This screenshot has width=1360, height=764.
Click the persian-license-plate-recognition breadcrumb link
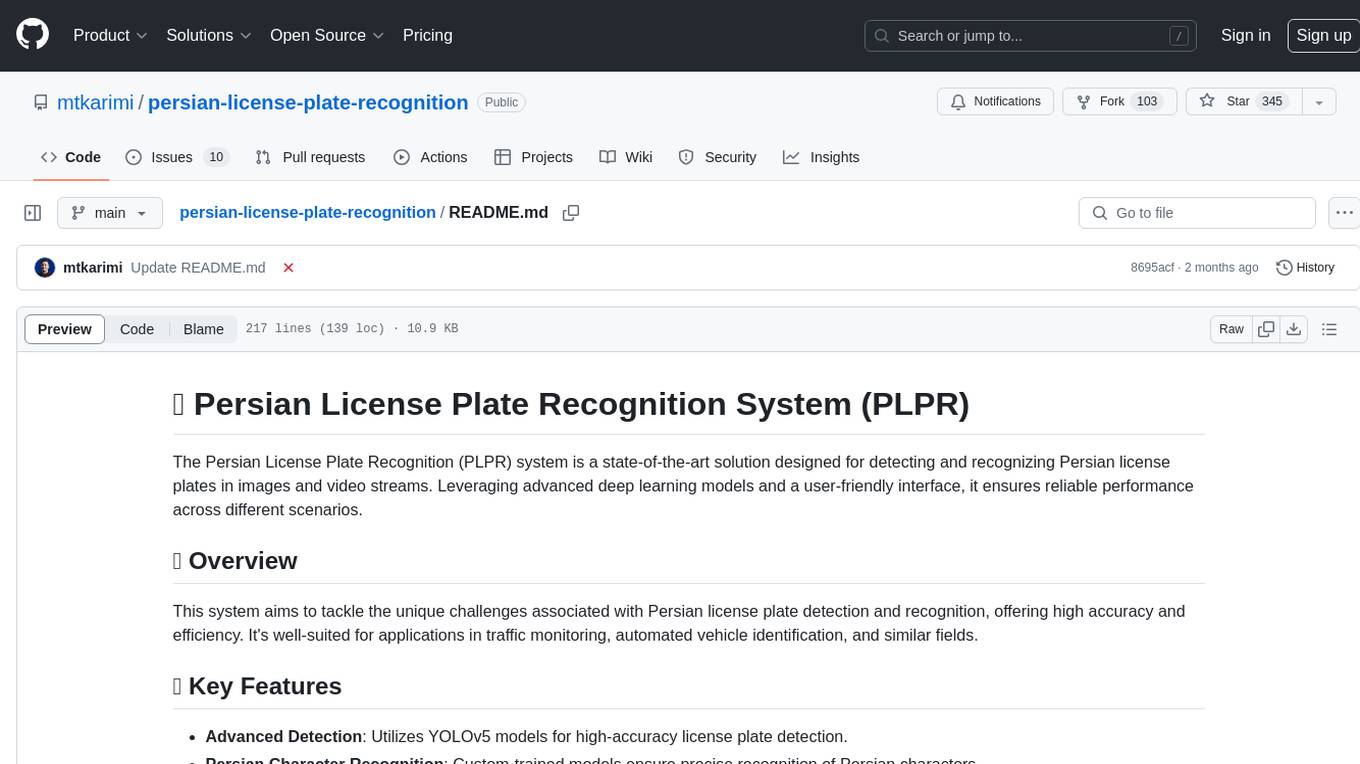click(307, 212)
